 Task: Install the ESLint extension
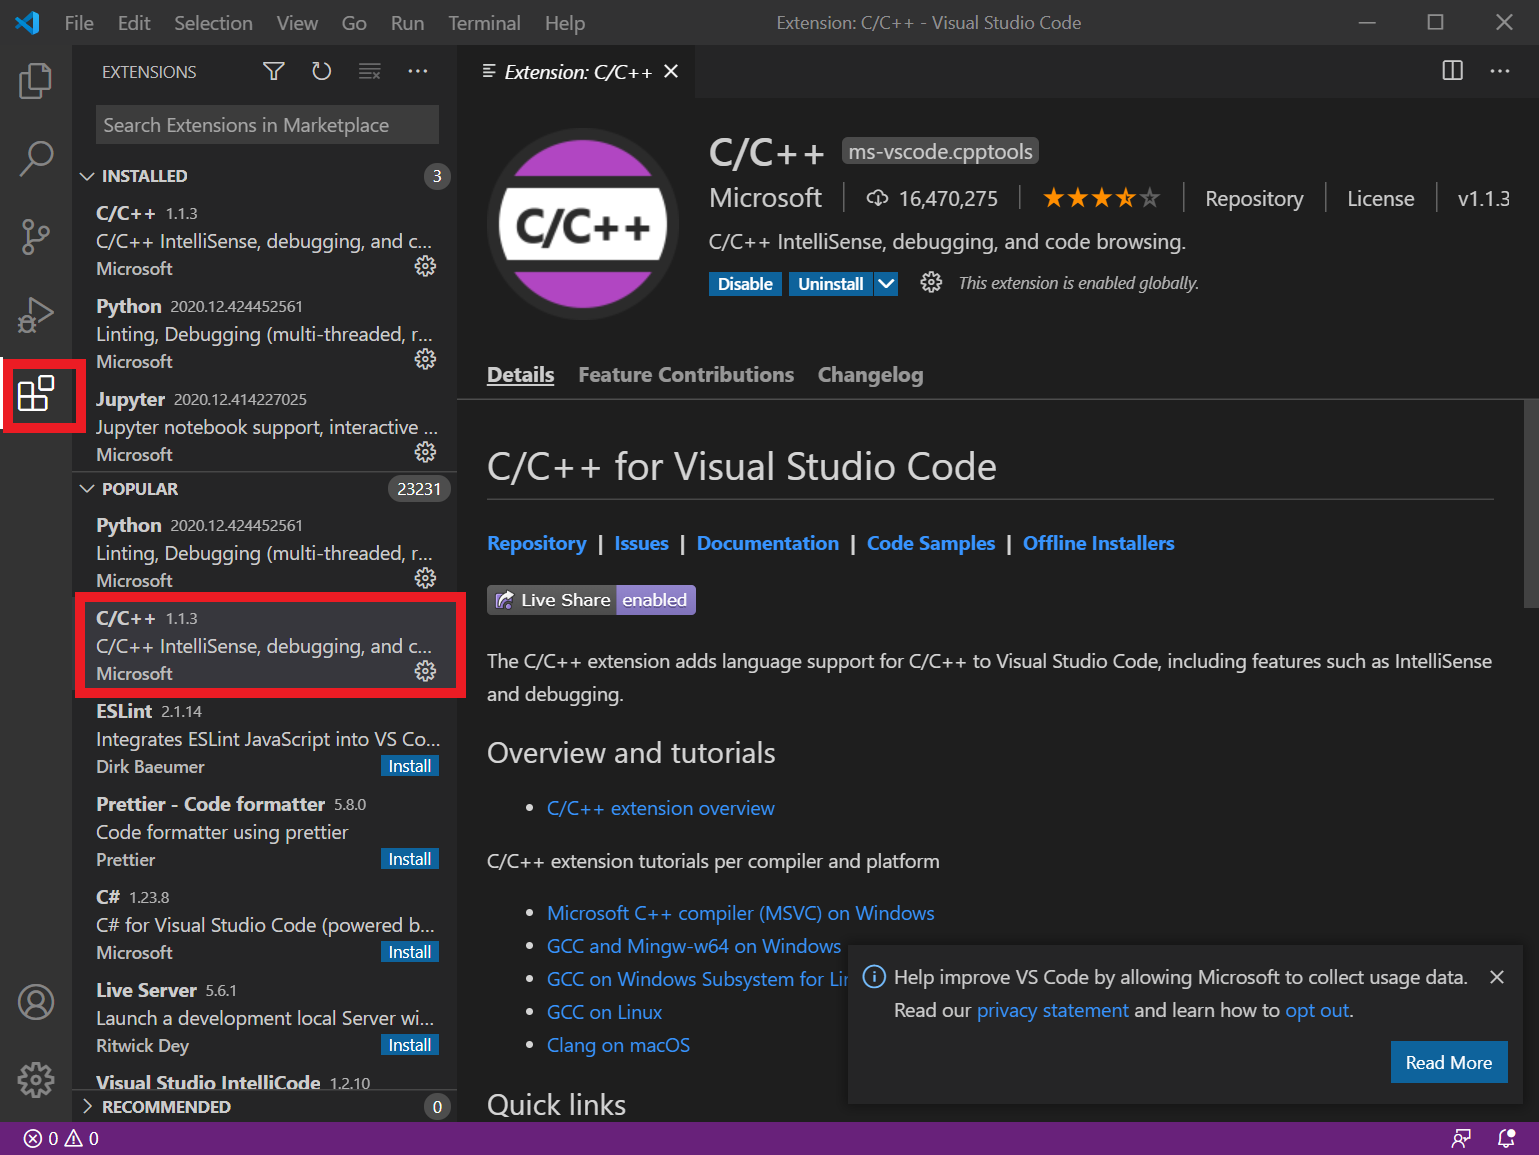pyautogui.click(x=410, y=766)
